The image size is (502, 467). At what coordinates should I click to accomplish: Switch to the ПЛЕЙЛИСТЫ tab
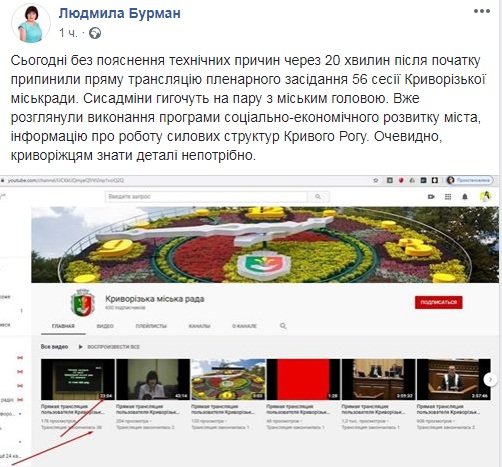[151, 326]
